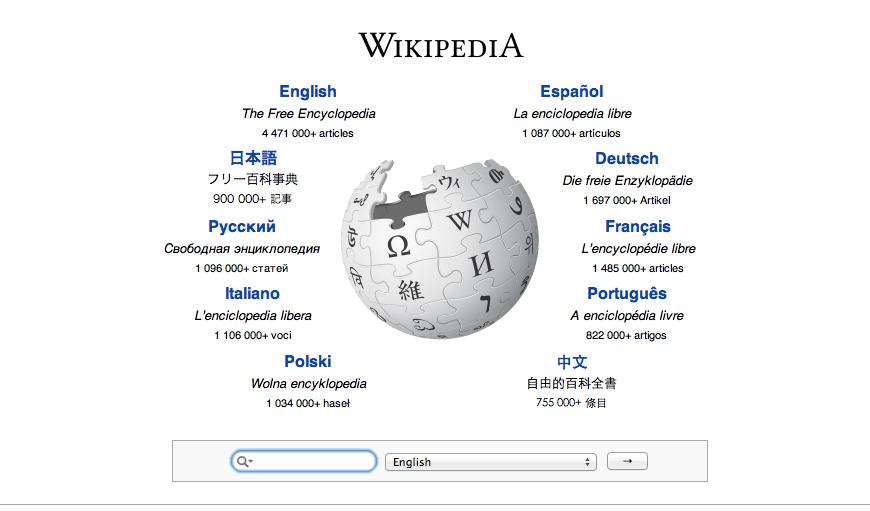Open the Polski Wikipedia link
870x511 pixels.
click(x=308, y=361)
